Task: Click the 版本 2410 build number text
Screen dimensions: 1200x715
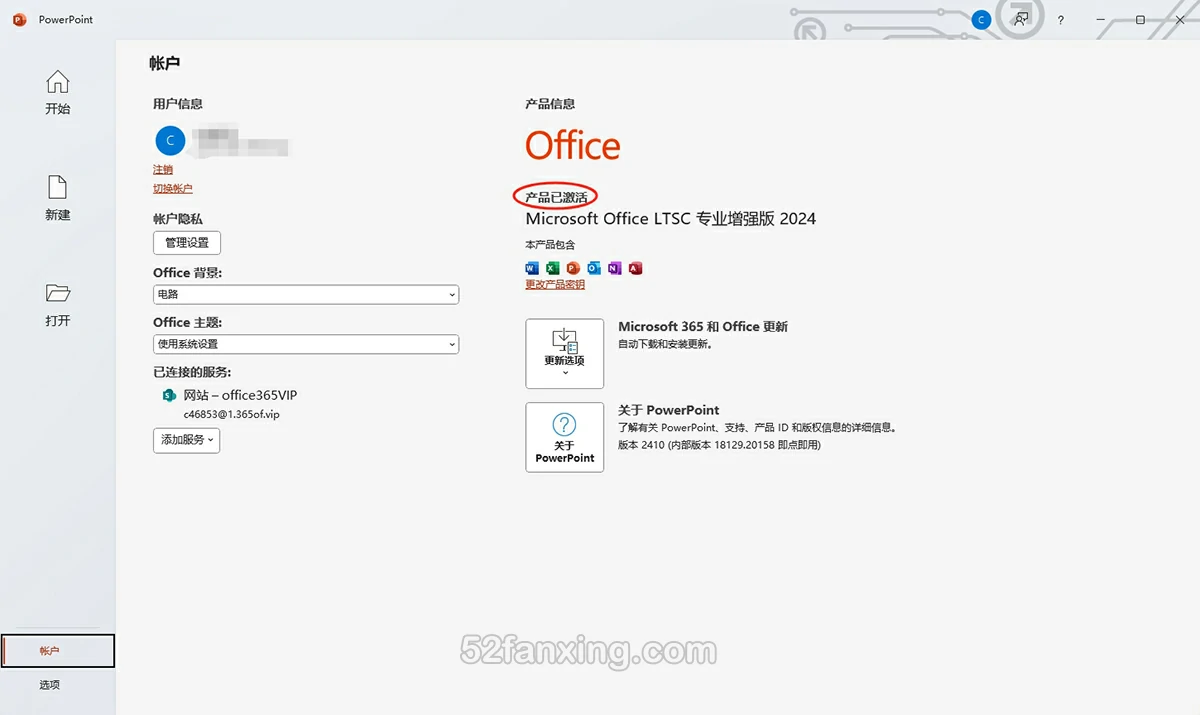Action: point(719,445)
